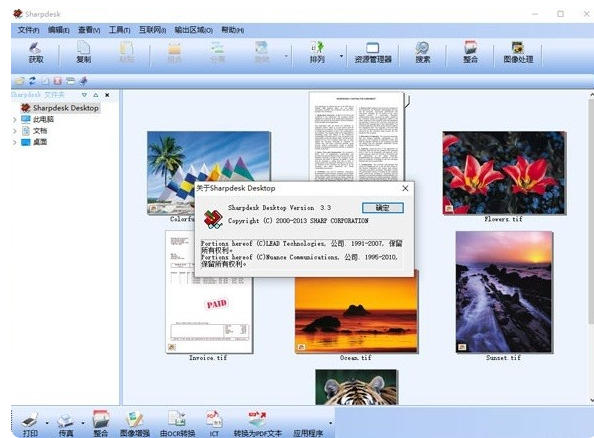Open the 互联网 (Internet) menu
This screenshot has height=438, width=594.
tap(152, 30)
